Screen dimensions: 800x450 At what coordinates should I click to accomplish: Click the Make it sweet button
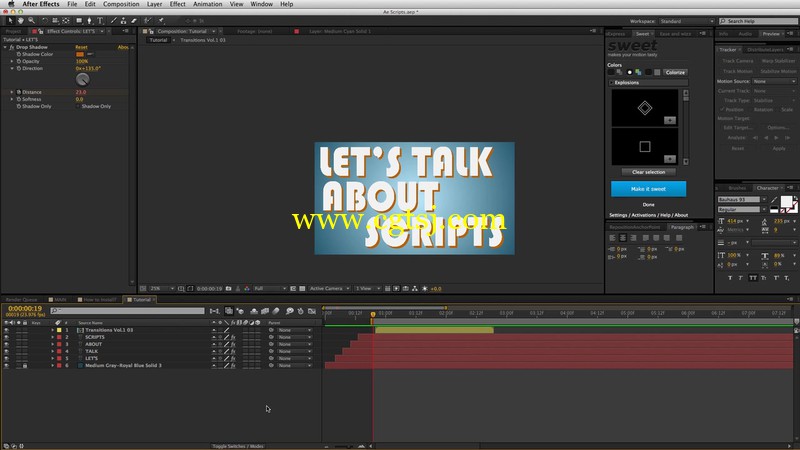click(648, 189)
